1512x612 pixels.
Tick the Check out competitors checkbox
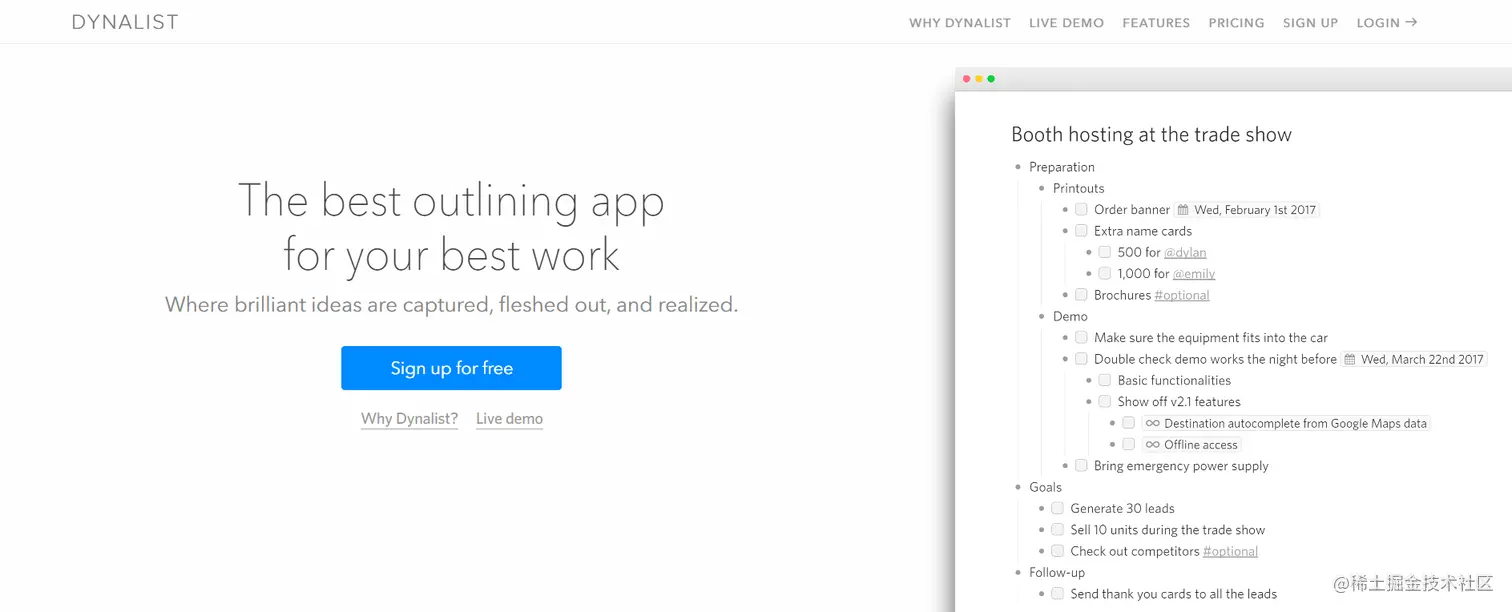[x=1057, y=551]
